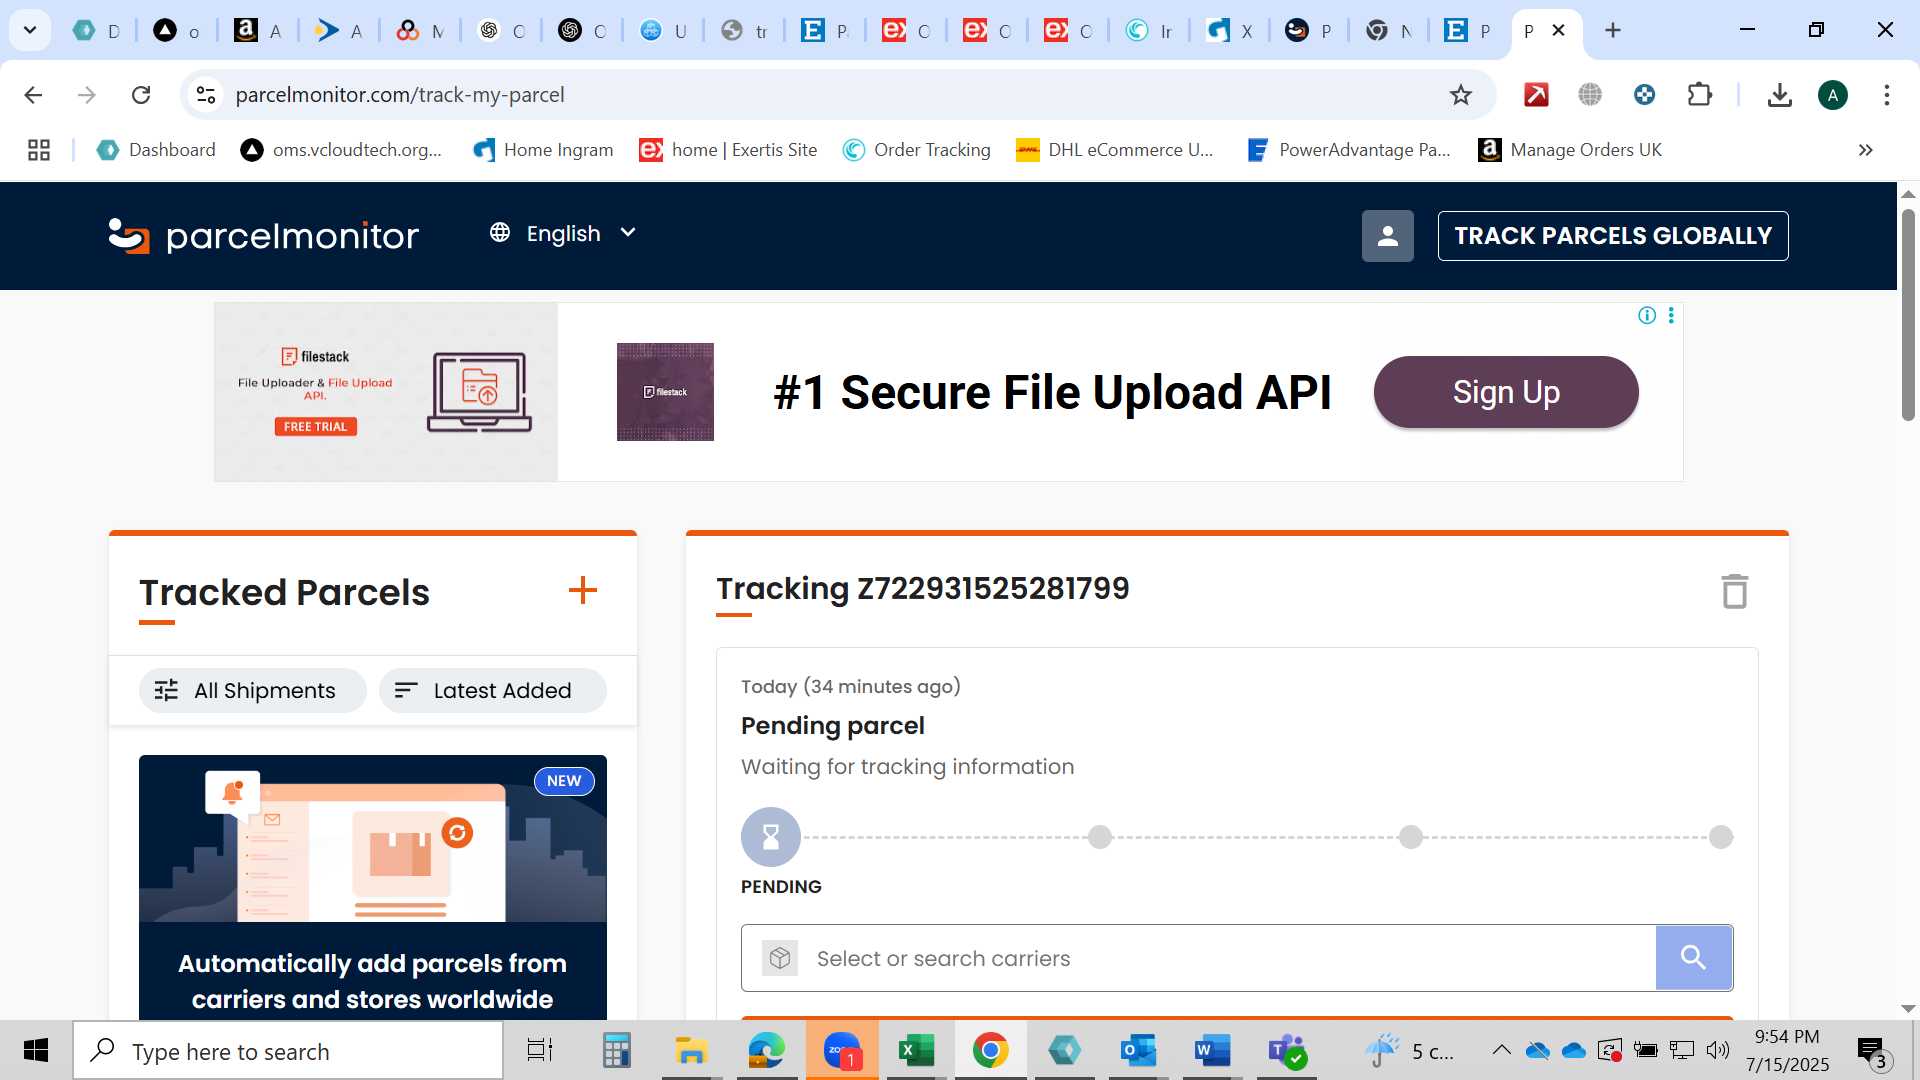View site information icon in address bar
The width and height of the screenshot is (1920, 1080).
click(206, 95)
